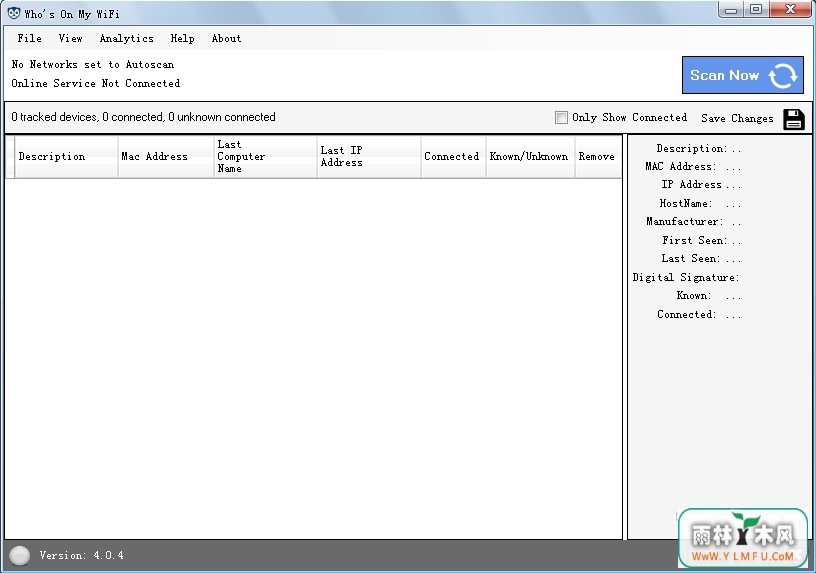Click 'No Networks set to Autoscan' text
Image resolution: width=816 pixels, height=573 pixels.
(x=93, y=65)
